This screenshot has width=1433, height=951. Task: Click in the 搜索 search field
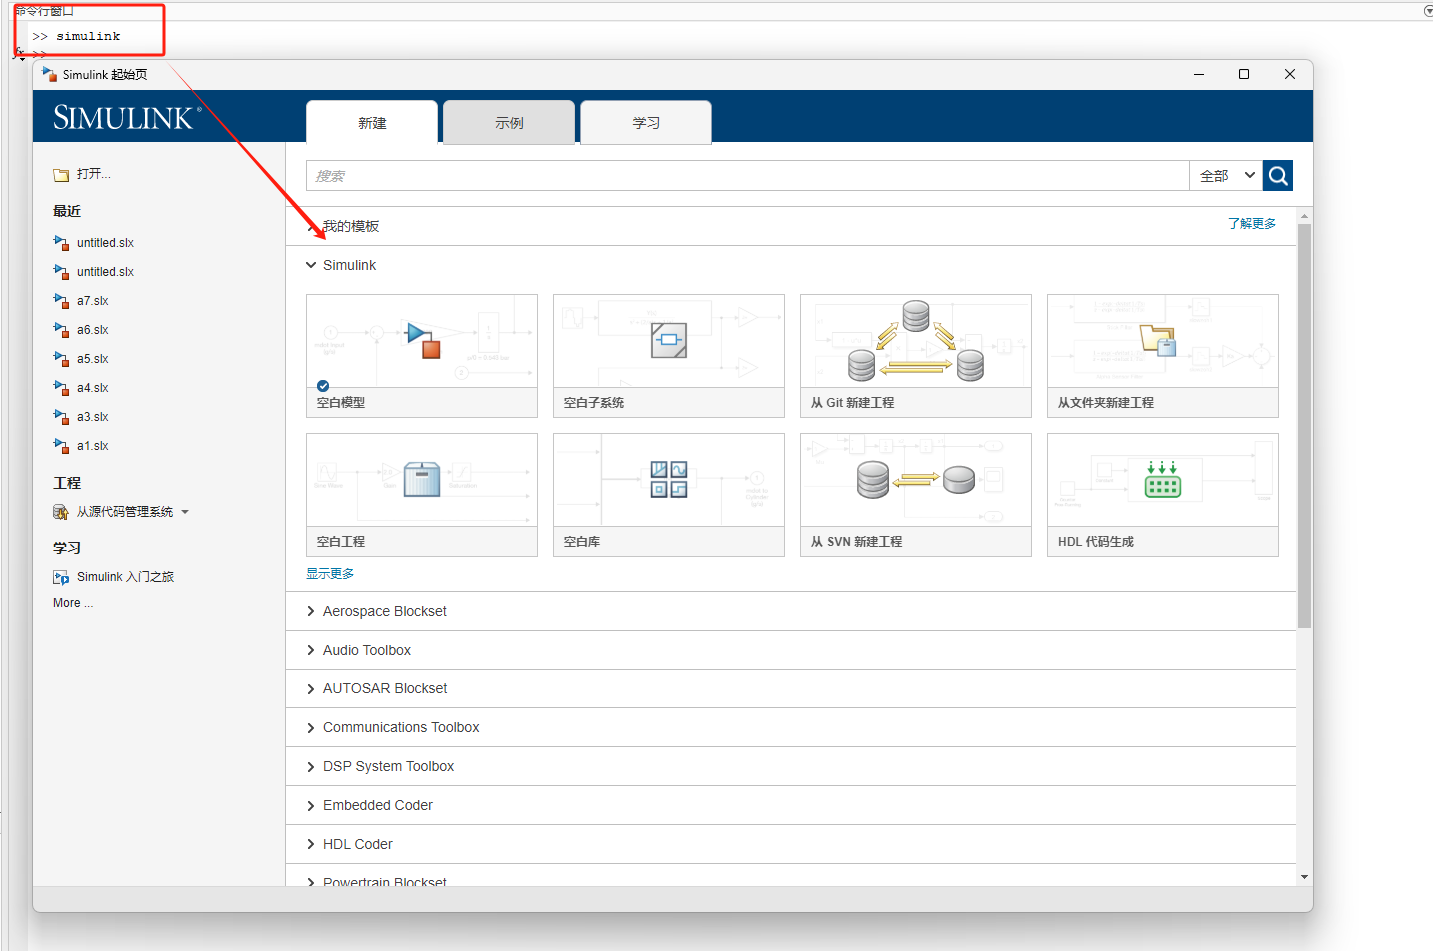(747, 175)
